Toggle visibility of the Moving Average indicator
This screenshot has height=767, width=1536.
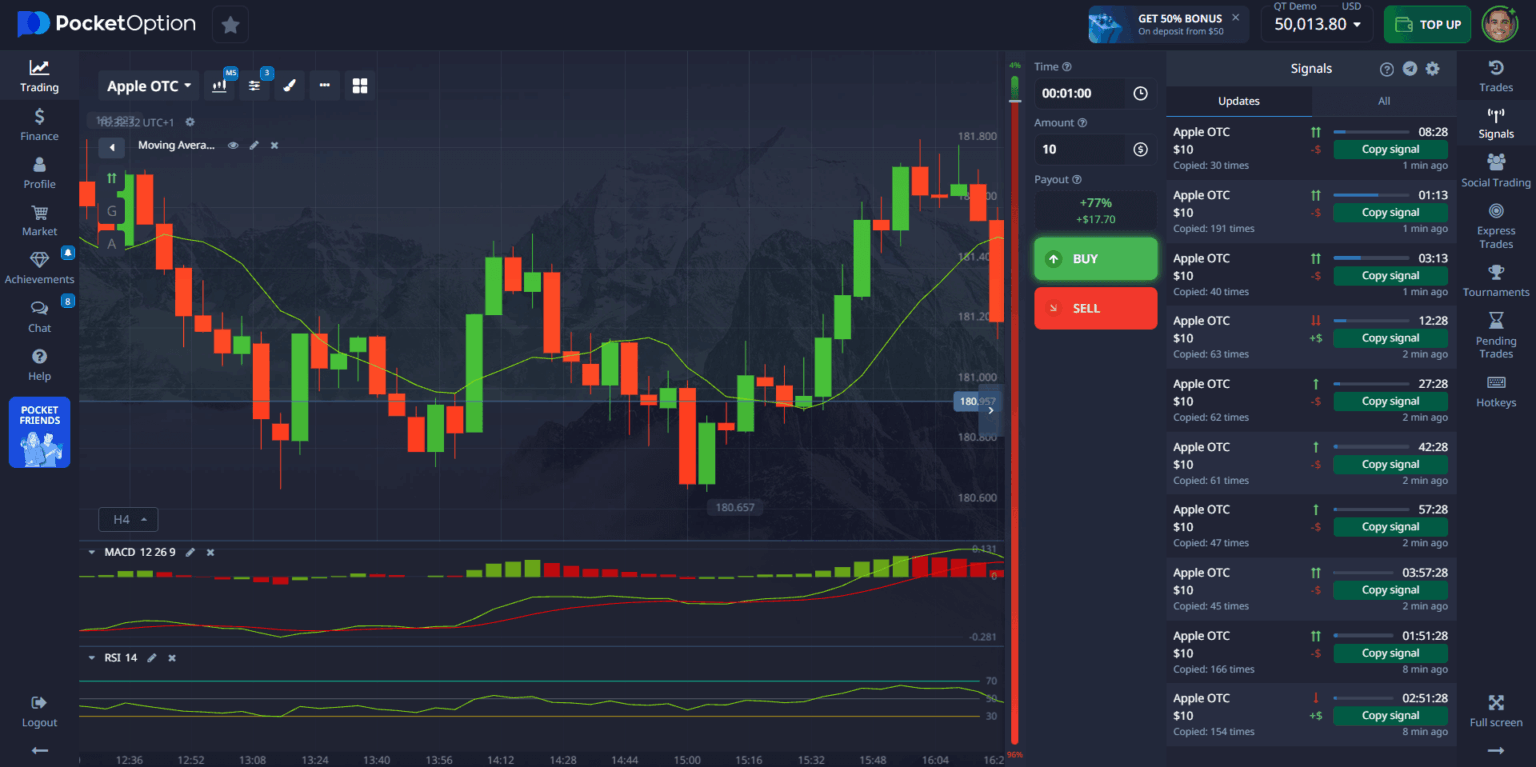[233, 145]
